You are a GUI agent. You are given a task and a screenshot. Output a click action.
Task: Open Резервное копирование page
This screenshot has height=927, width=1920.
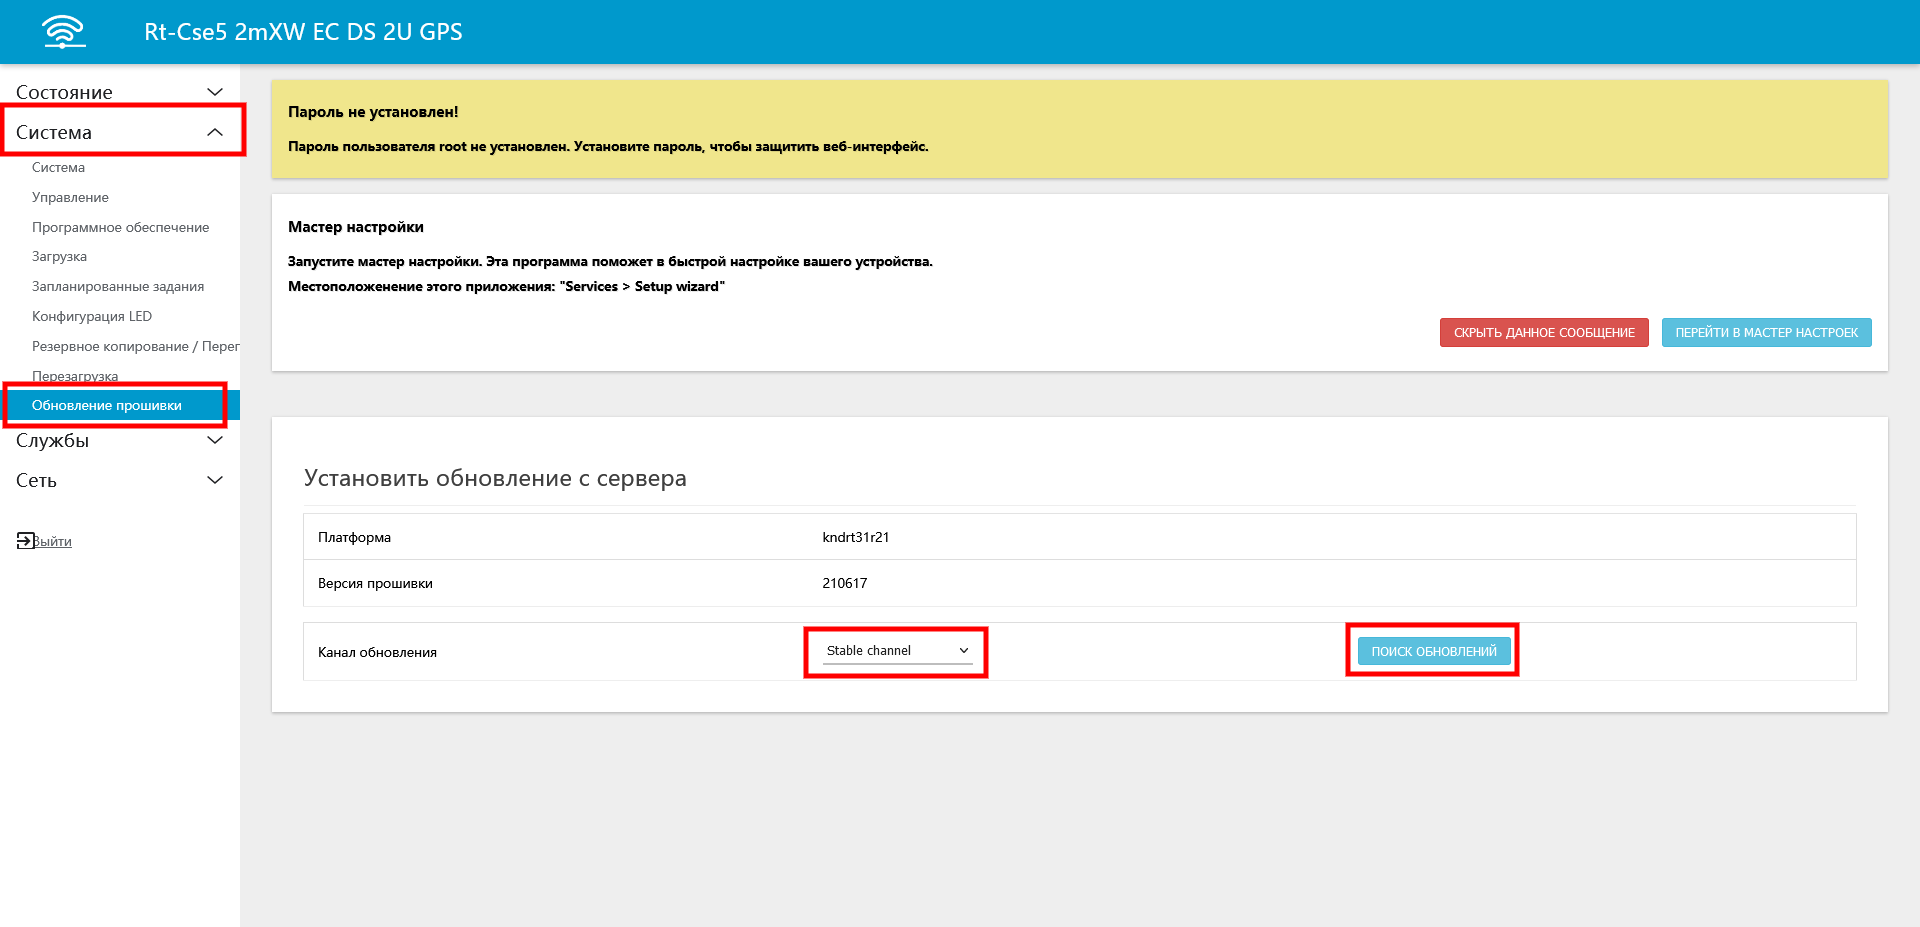click(136, 346)
